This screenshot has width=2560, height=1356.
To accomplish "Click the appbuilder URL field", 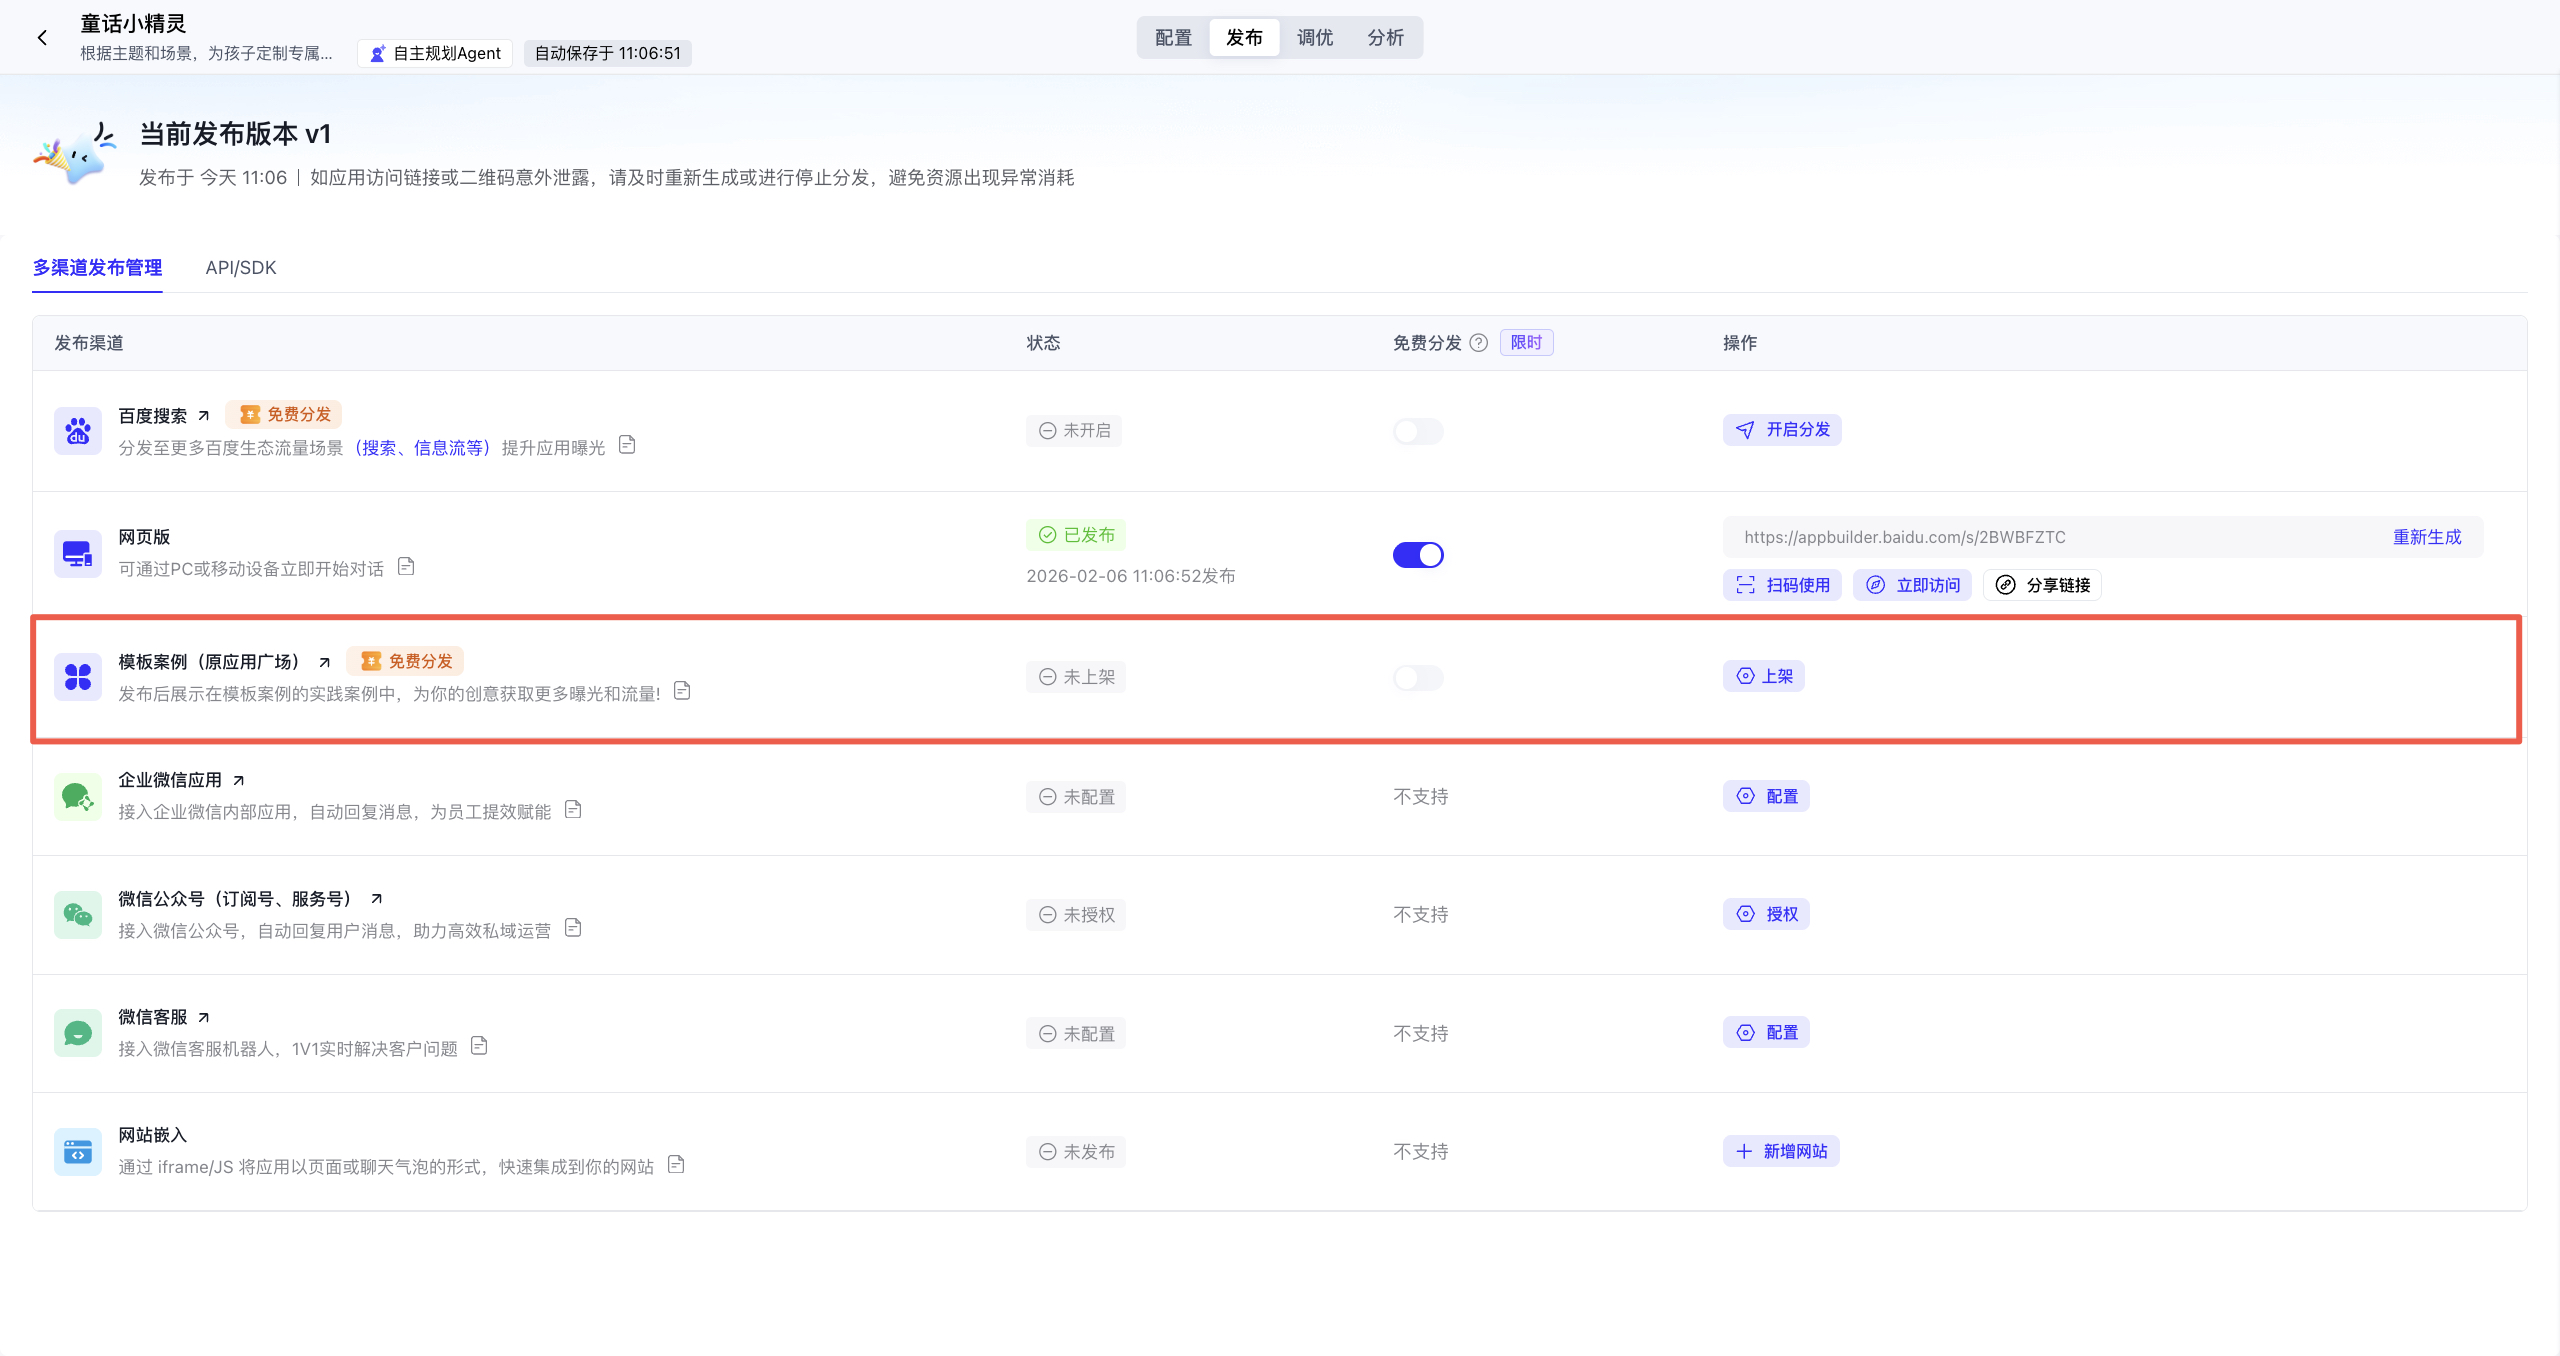I will point(1904,537).
